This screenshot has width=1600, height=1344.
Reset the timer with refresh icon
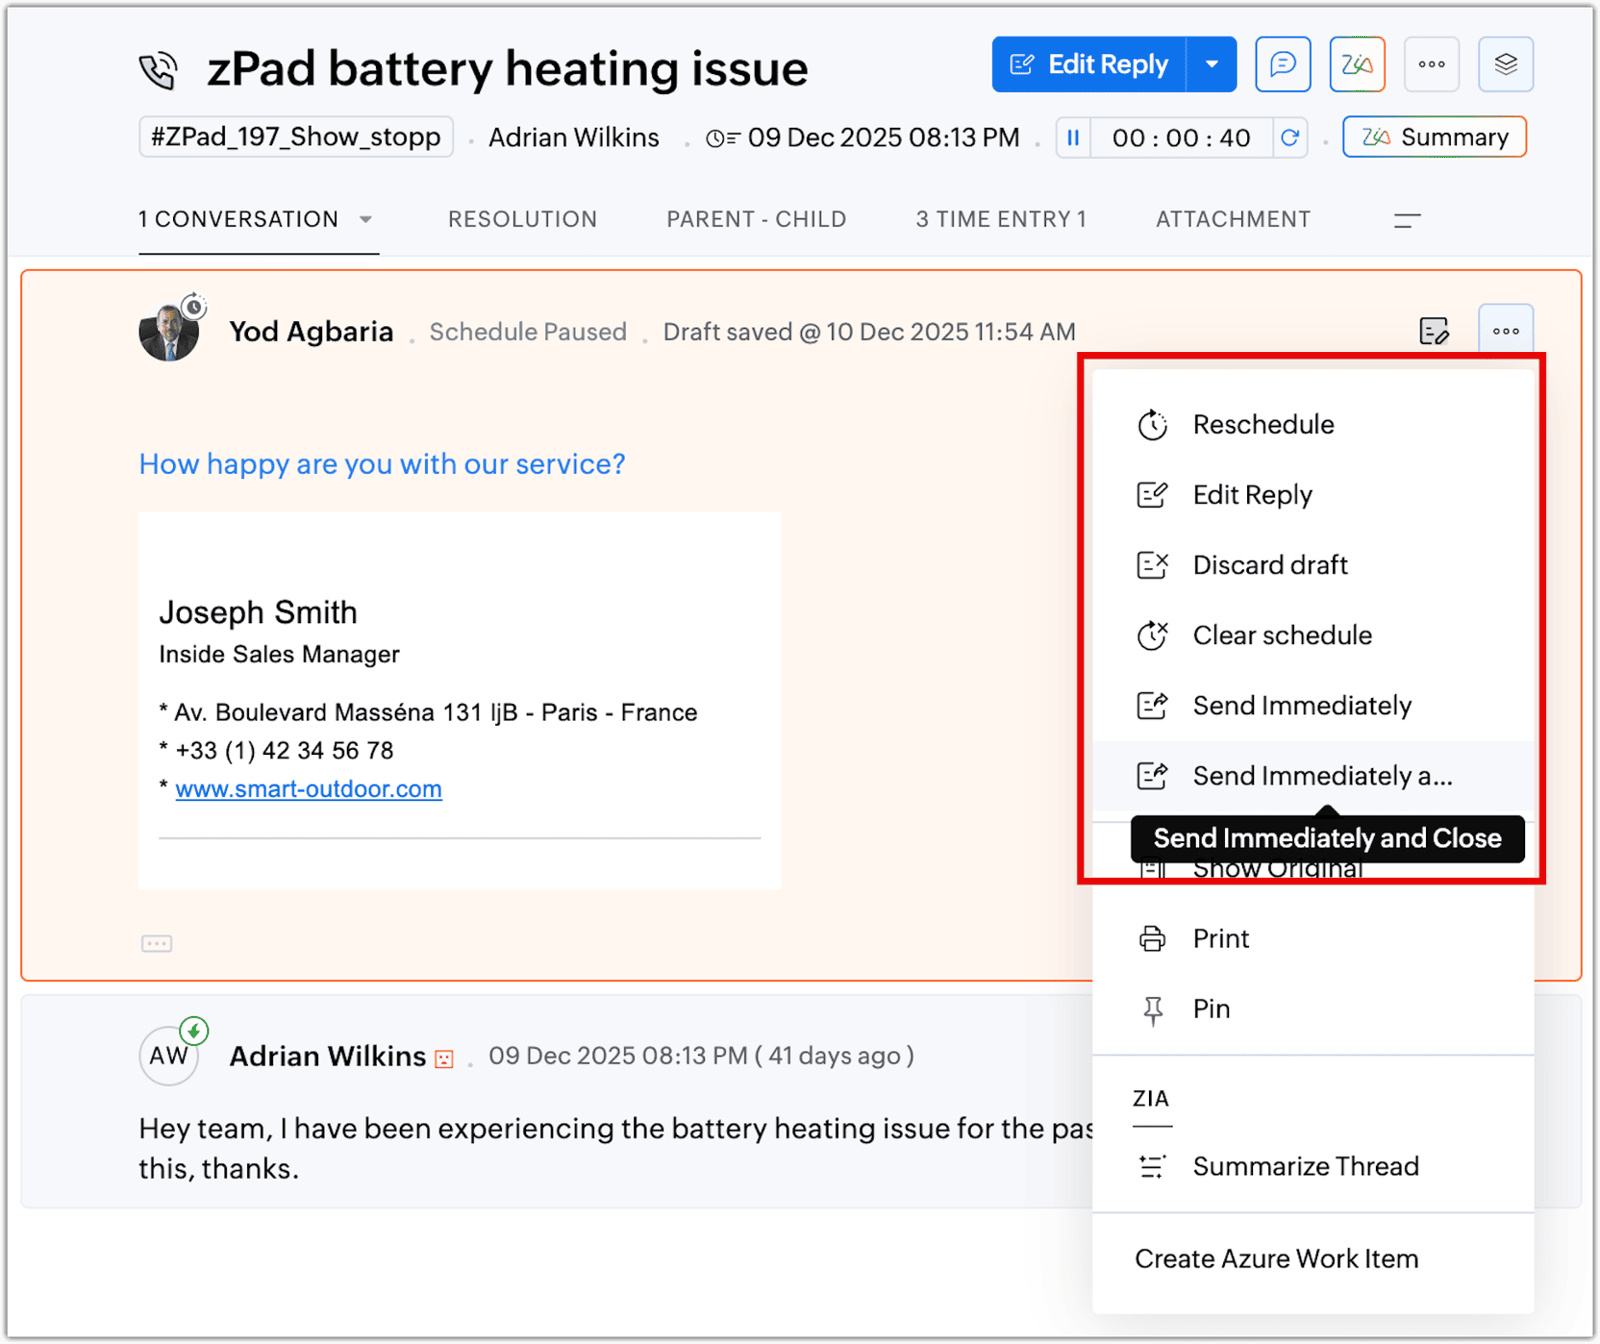pyautogui.click(x=1290, y=138)
